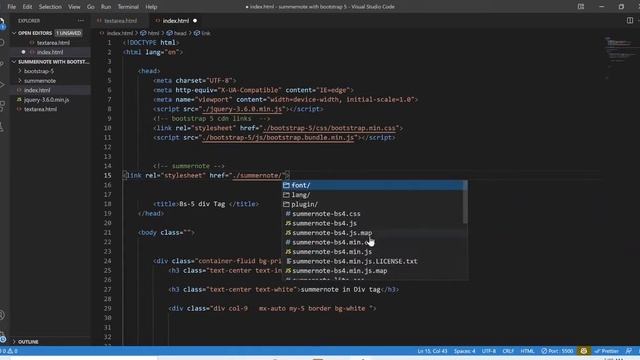Click the Prettier status bar item
Screen dimensions: 640x360
pos(607,351)
